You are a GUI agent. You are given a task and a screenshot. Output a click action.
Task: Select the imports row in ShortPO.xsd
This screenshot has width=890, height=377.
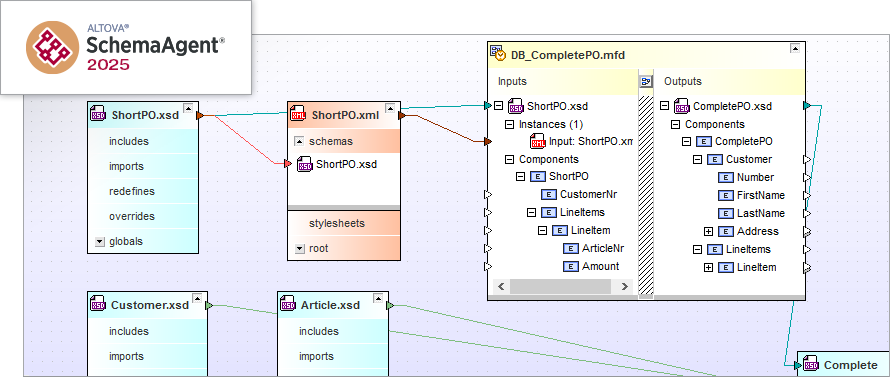143,166
